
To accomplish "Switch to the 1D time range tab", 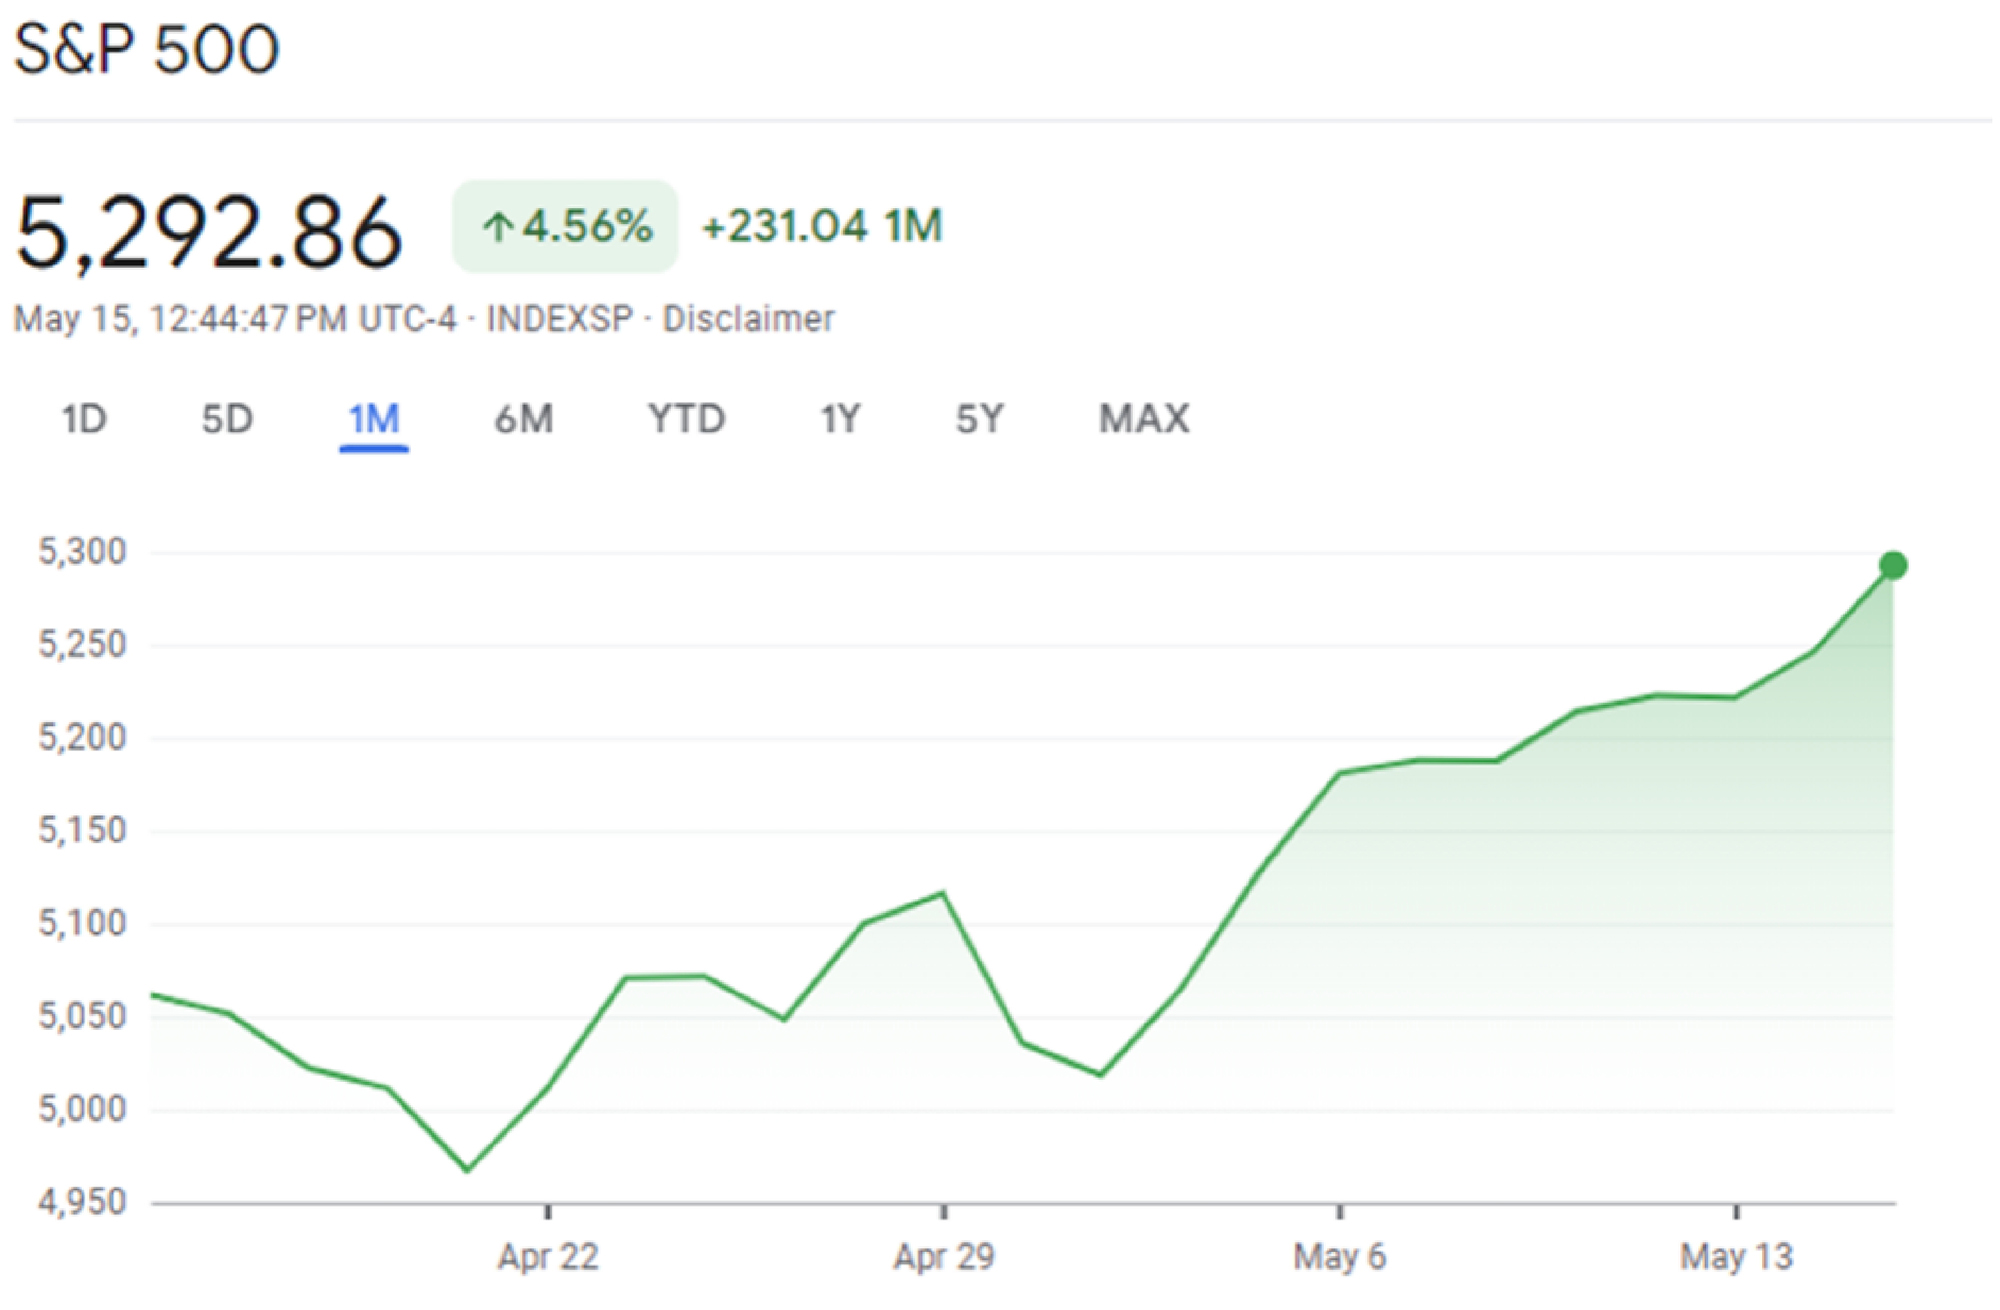I will coord(84,419).
